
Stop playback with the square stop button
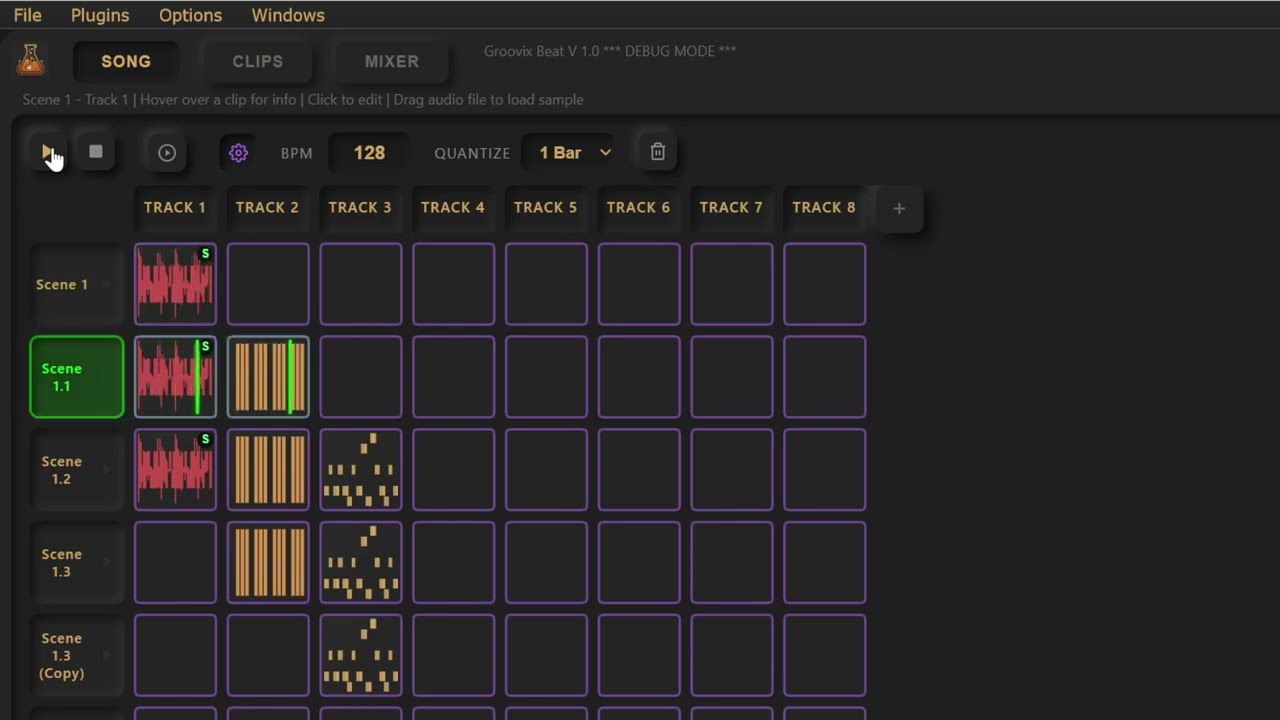[96, 152]
